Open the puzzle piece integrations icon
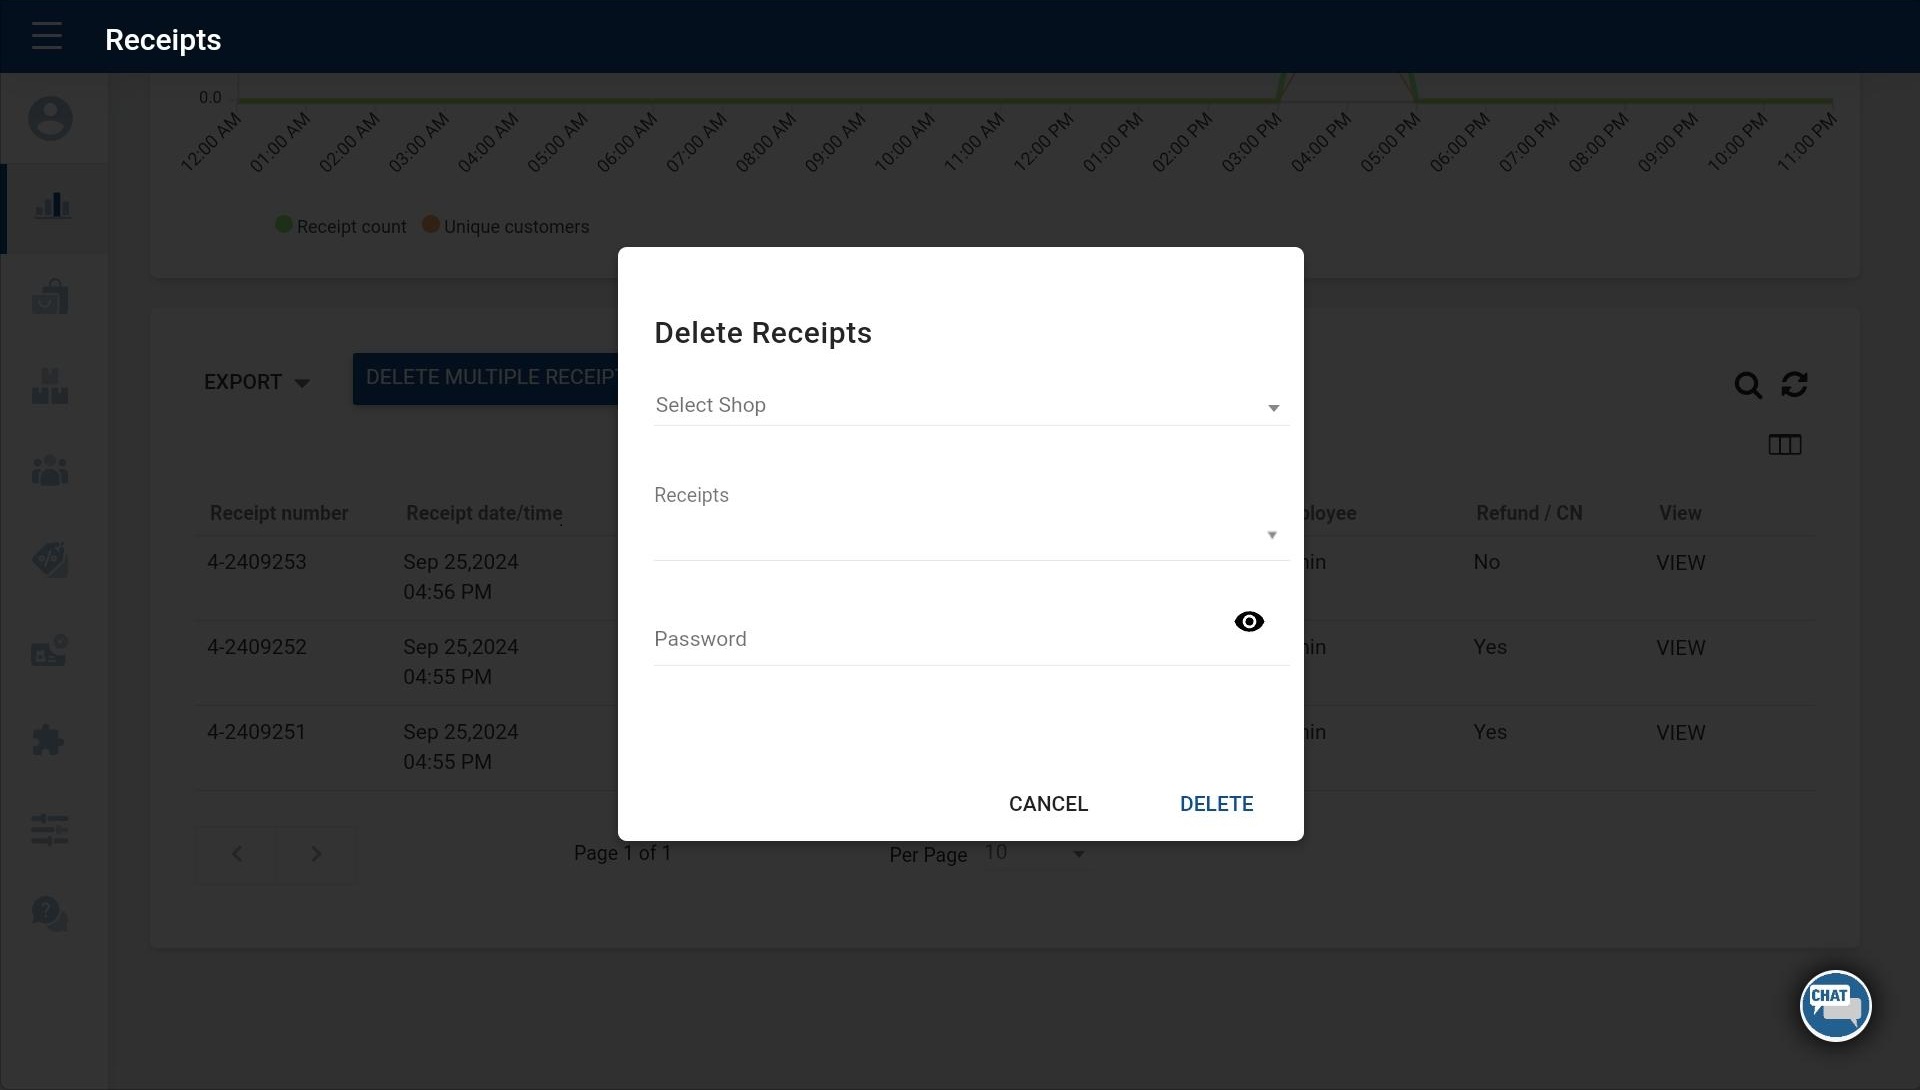 (x=48, y=740)
